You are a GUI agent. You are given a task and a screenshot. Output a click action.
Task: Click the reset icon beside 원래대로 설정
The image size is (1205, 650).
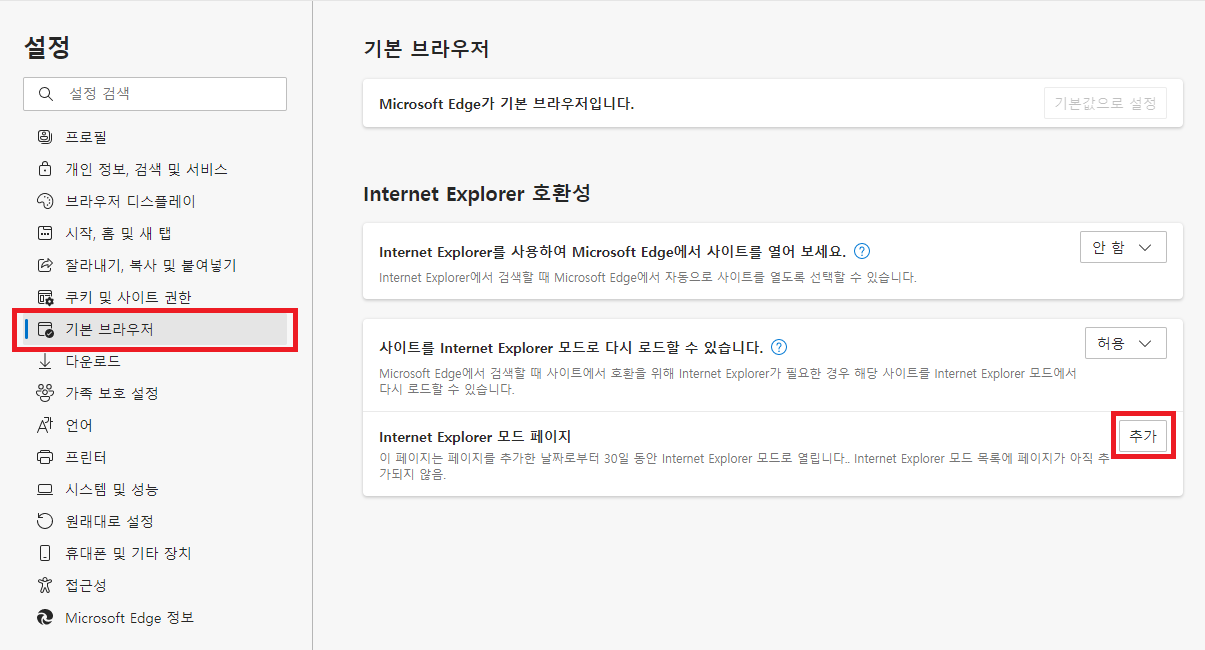44,521
